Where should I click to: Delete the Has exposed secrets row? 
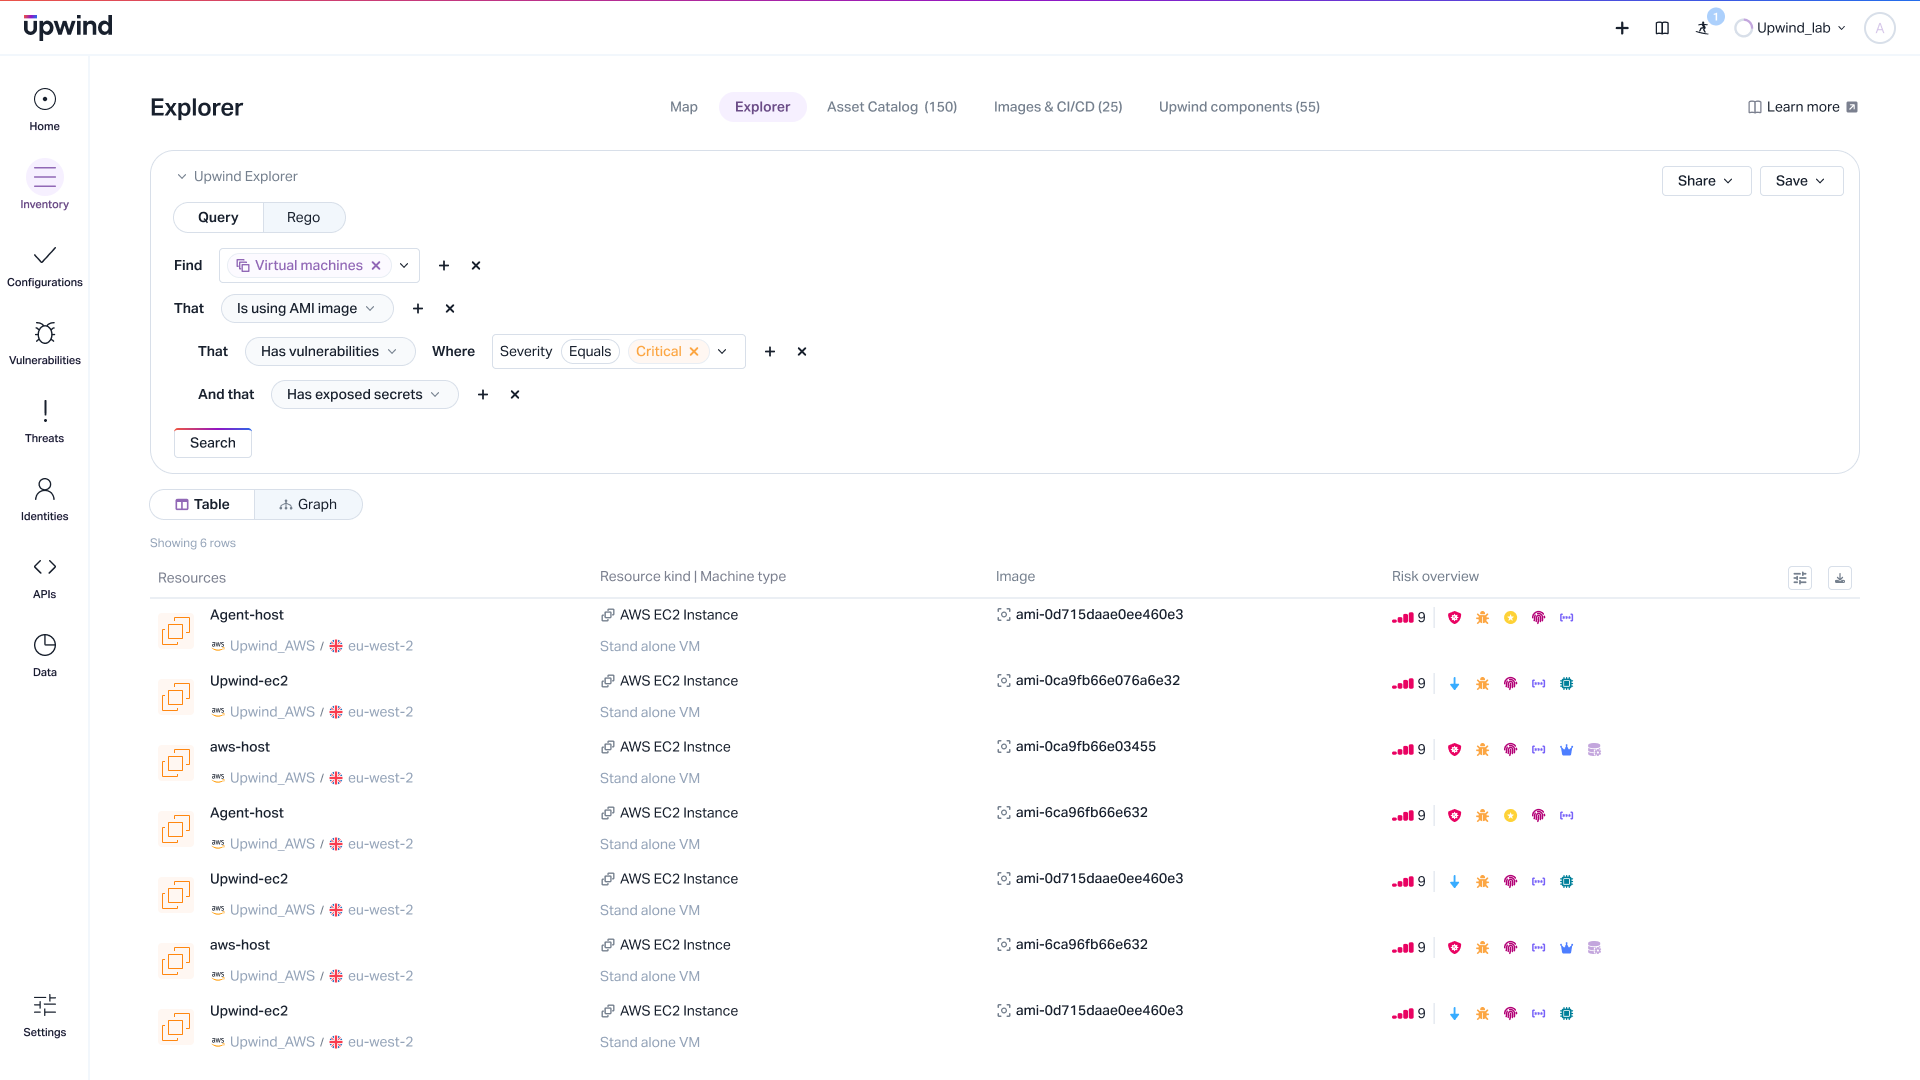515,395
